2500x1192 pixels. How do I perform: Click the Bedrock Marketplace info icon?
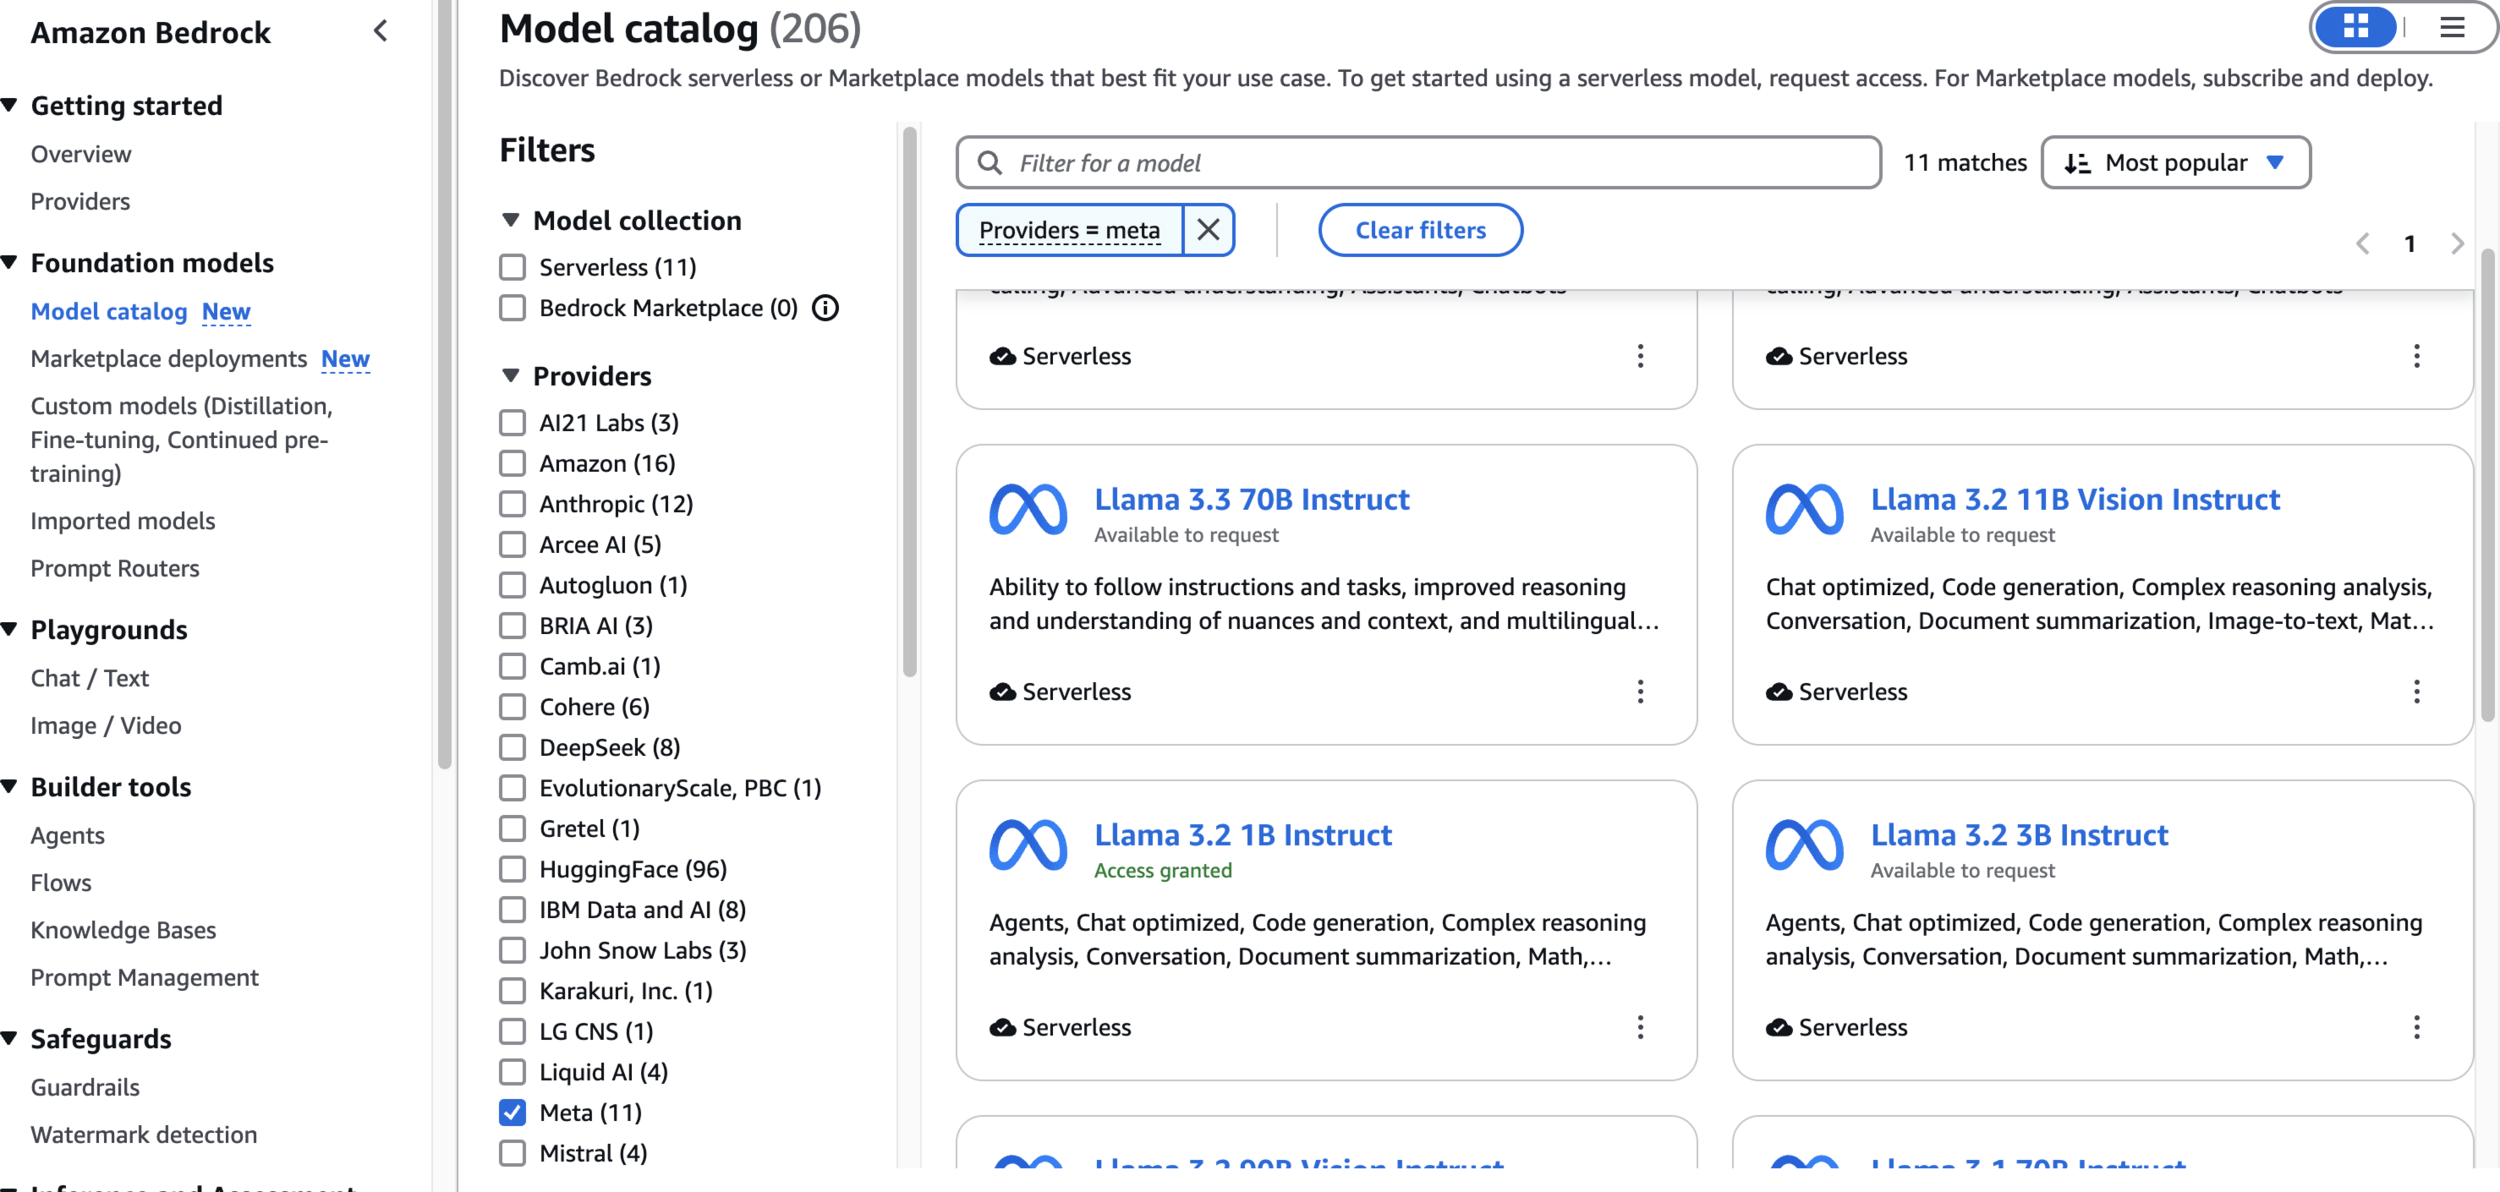(825, 308)
